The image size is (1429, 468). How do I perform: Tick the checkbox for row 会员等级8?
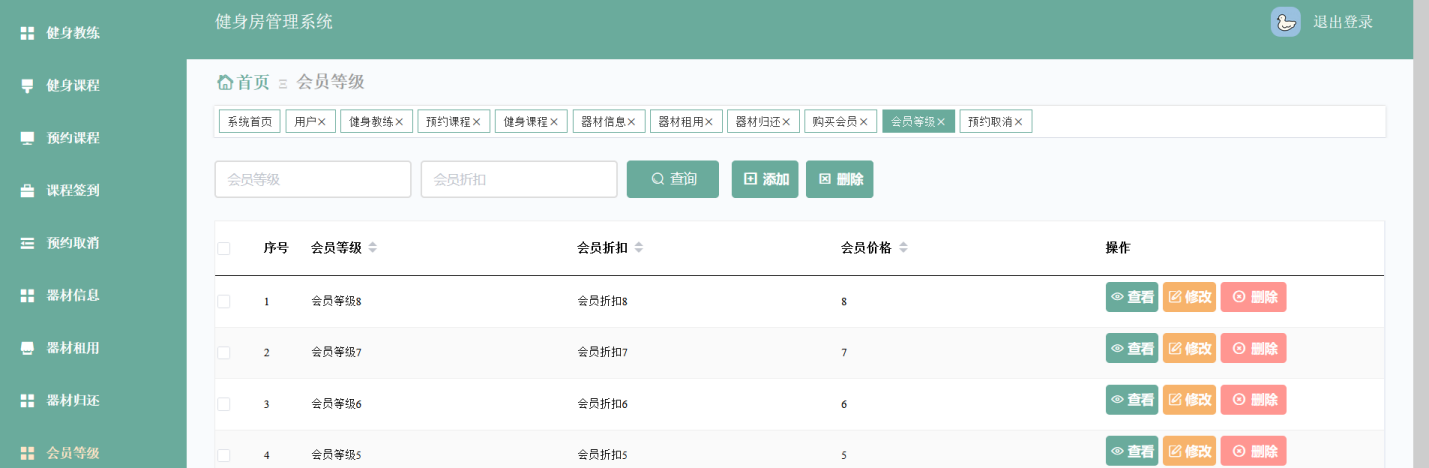(224, 300)
